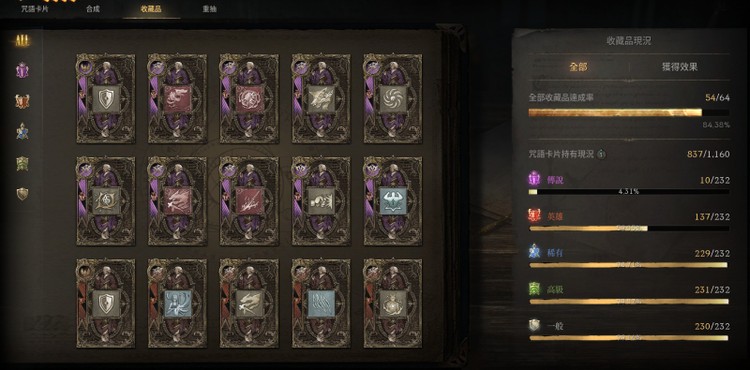Switch to 獲得效果 in status panel
The width and height of the screenshot is (750, 370).
click(x=680, y=67)
